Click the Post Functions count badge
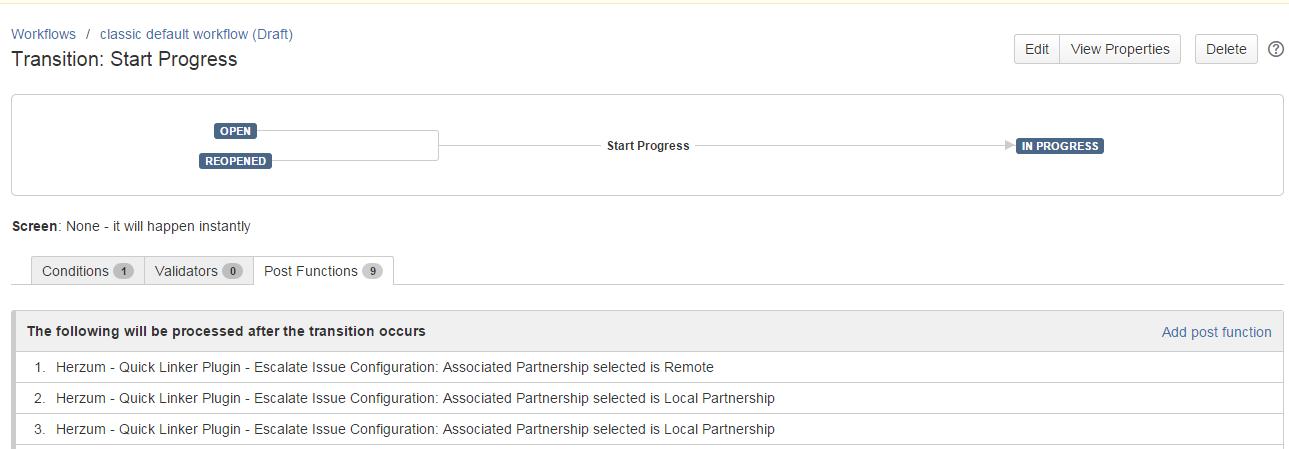This screenshot has height=449, width=1289. click(372, 271)
